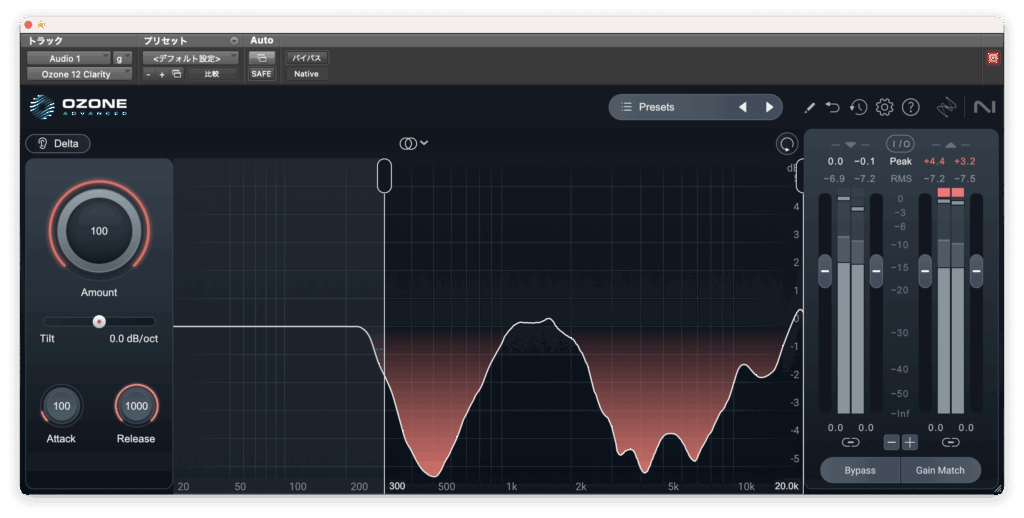This screenshot has height=518, width=1024.
Task: Expand the デフォルト設定 preset dropdown
Action: (x=190, y=58)
